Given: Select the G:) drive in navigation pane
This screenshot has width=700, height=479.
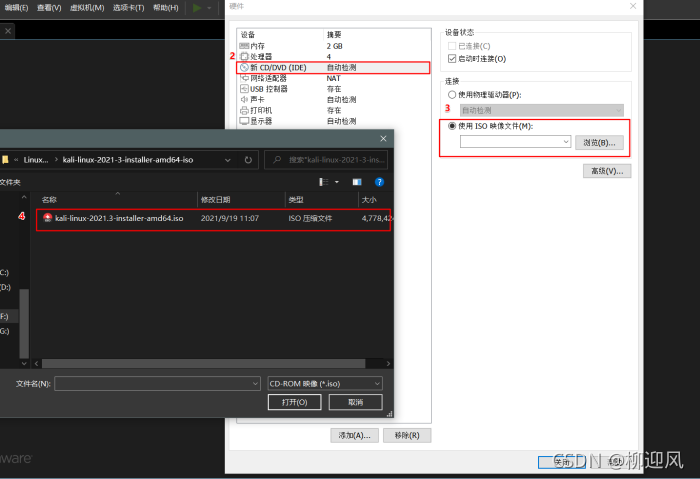Looking at the screenshot, I should coord(4,331).
